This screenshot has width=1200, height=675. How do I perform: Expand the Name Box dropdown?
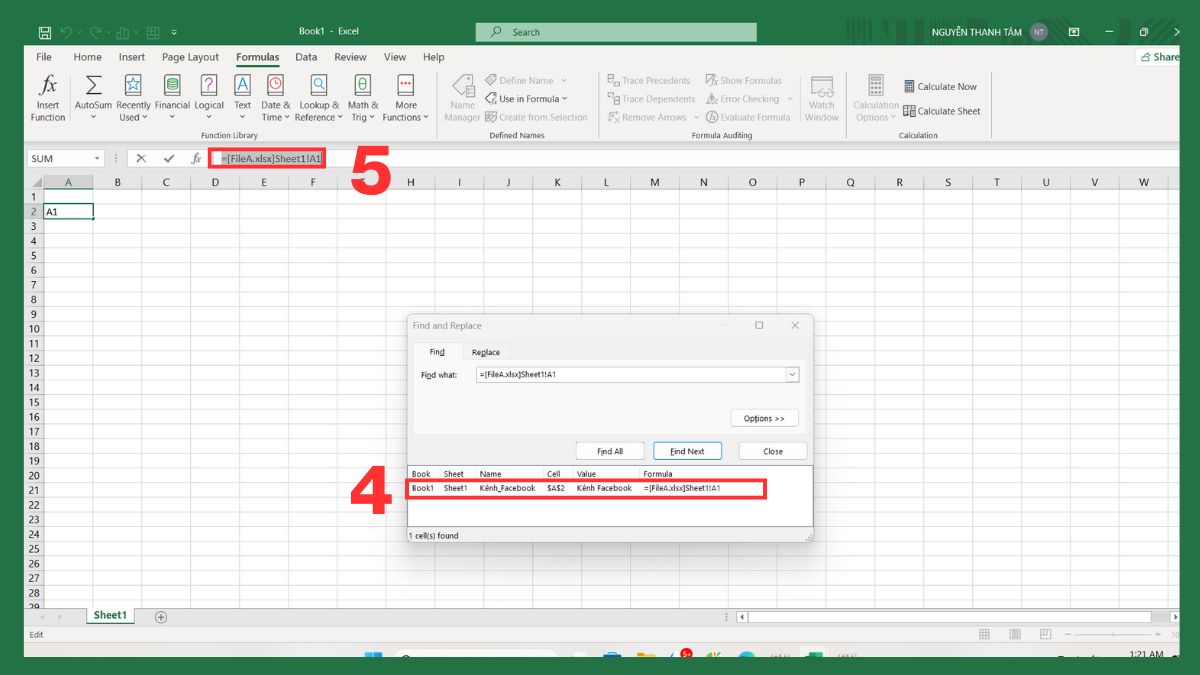click(x=97, y=158)
